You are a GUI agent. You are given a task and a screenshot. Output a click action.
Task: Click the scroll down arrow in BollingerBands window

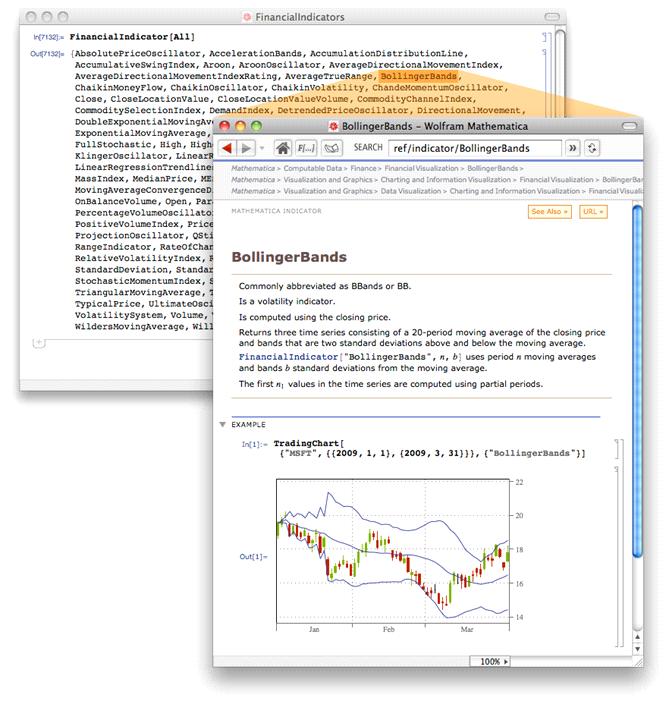point(637,647)
